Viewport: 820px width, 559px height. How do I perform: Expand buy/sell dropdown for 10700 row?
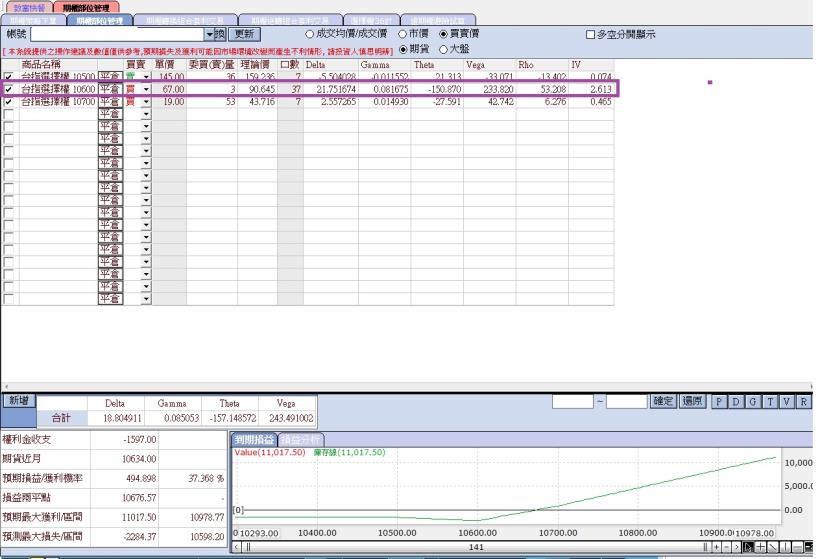[x=146, y=102]
